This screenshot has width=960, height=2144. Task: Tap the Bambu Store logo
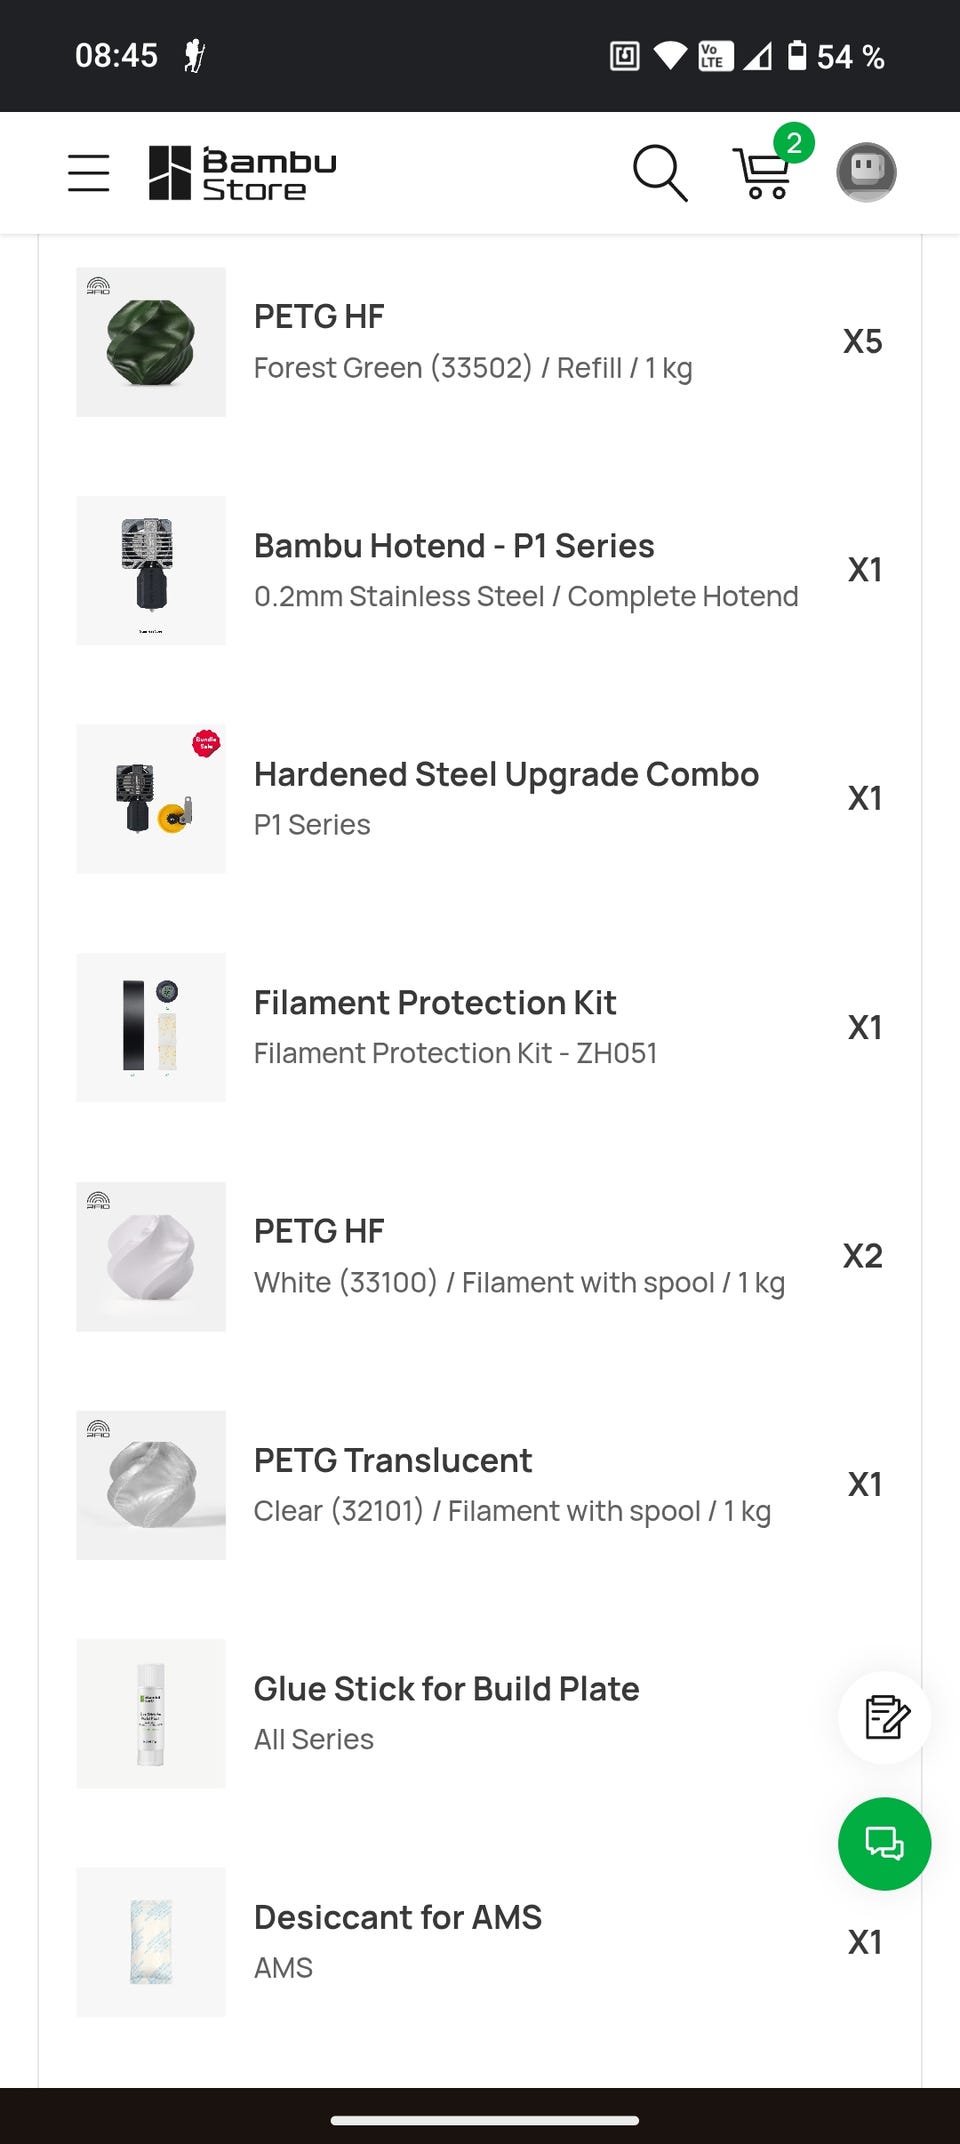tap(243, 174)
